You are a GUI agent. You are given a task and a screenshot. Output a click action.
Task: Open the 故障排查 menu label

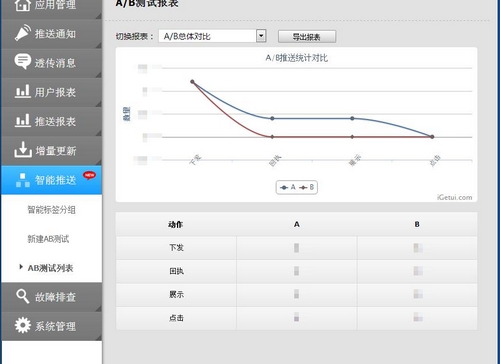tap(55, 297)
